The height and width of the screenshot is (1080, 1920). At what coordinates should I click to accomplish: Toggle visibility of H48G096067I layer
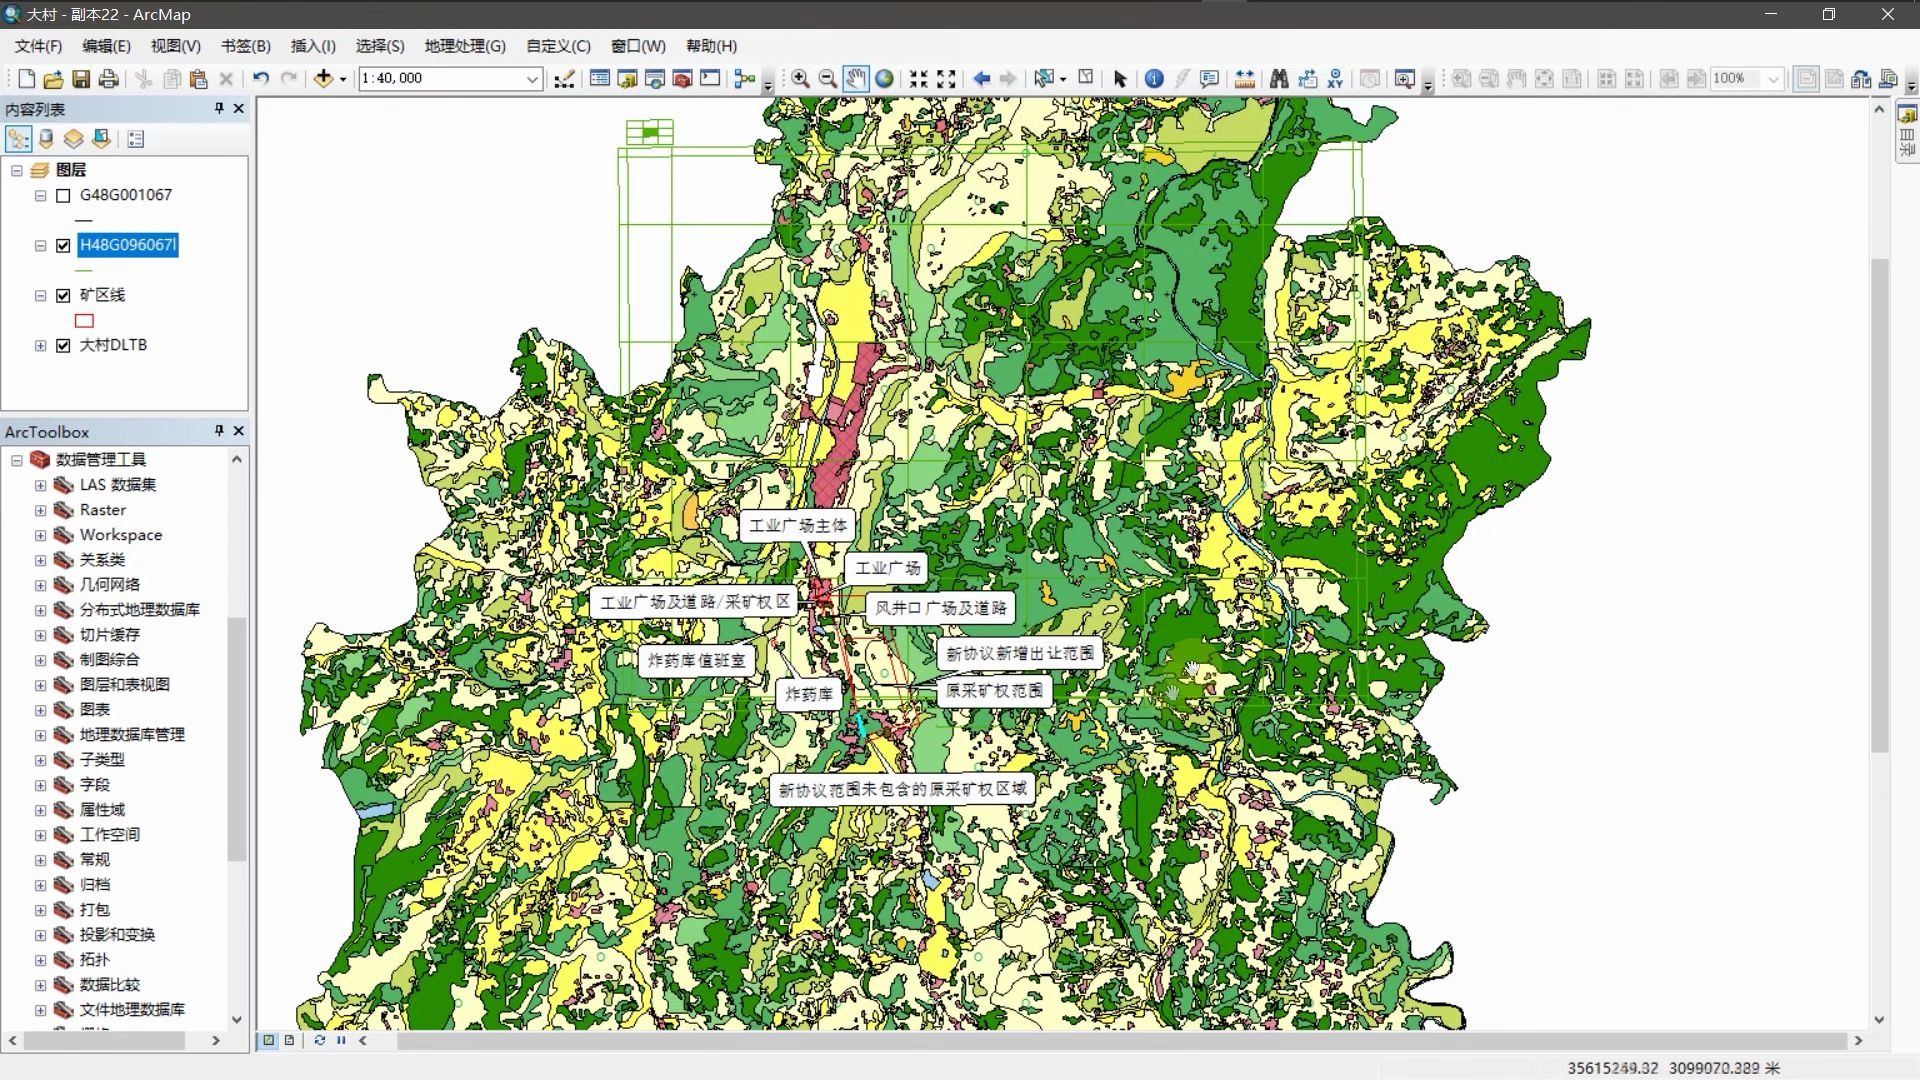[x=63, y=244]
